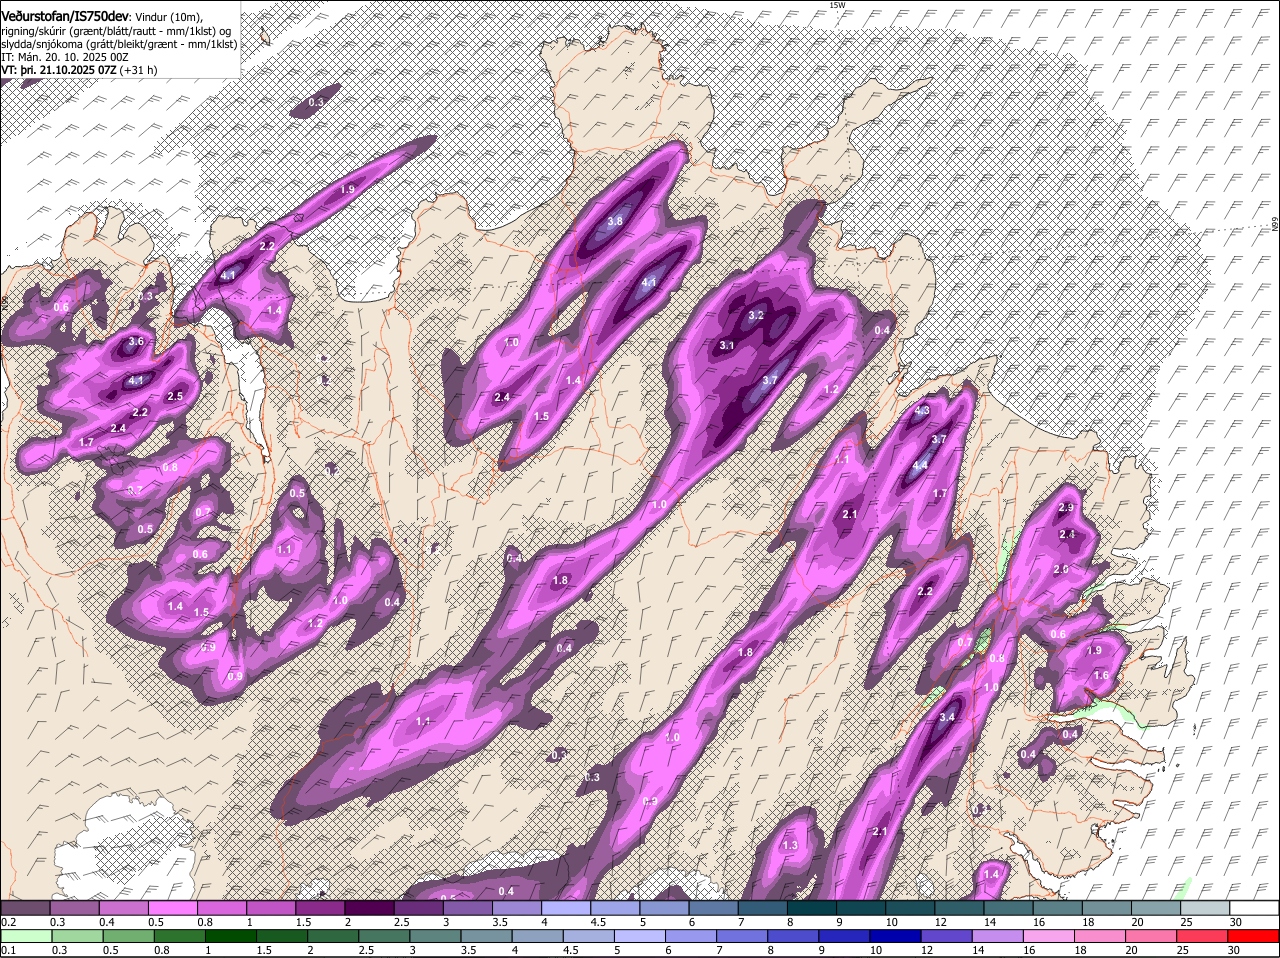Pick red rain-scale swatch between 25 and 30
This screenshot has width=1280, height=958.
point(1205,936)
